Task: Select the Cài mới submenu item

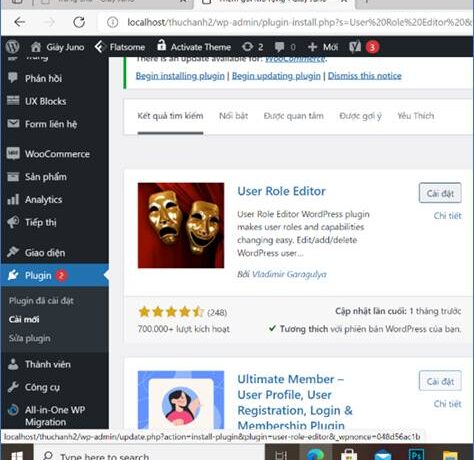Action: coord(24,319)
